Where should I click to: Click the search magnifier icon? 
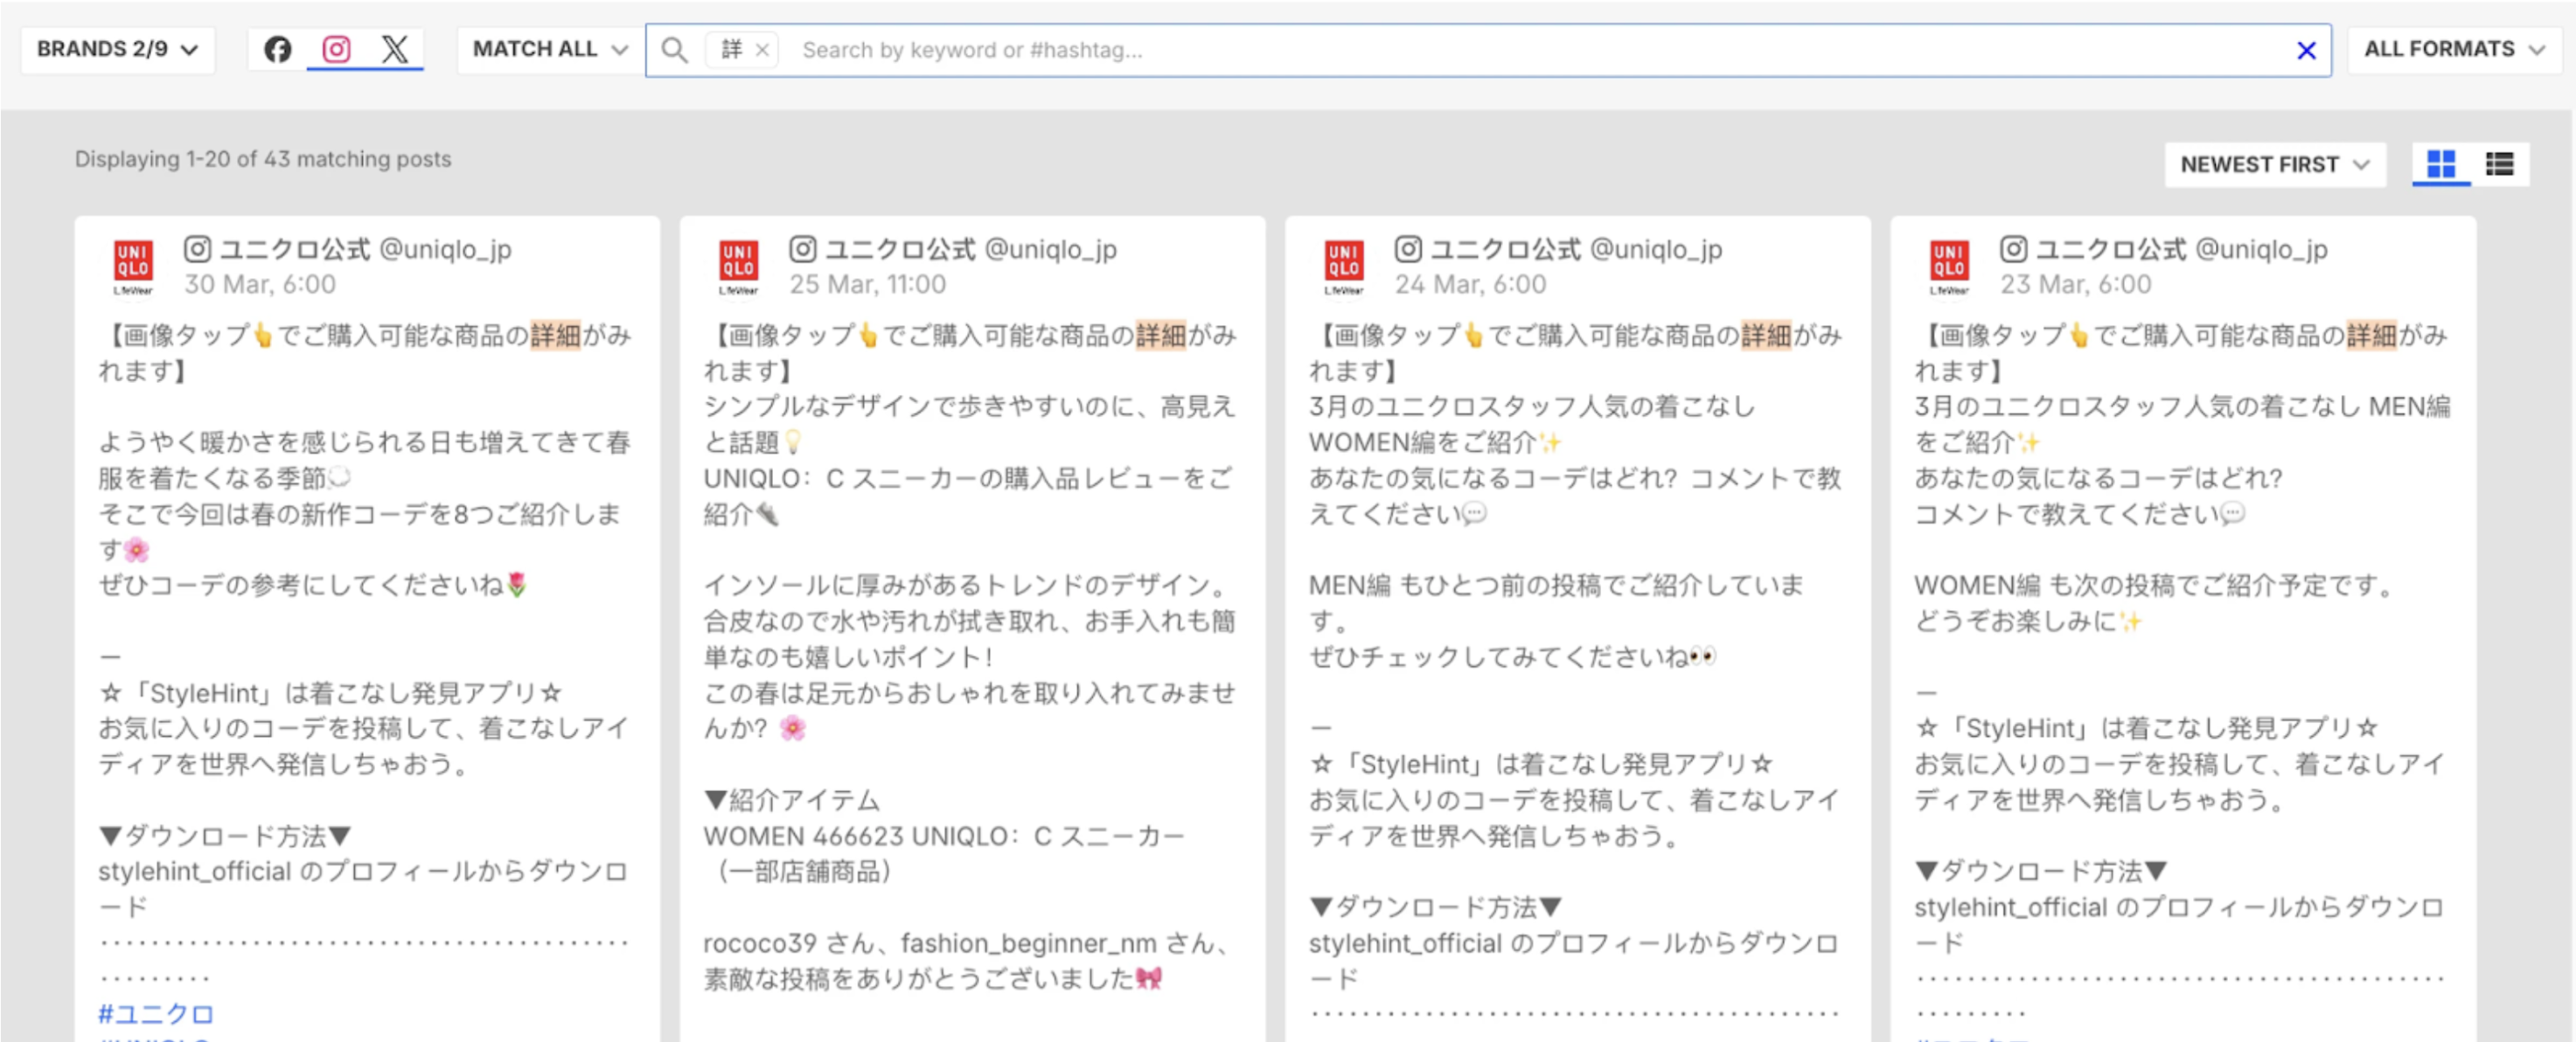click(675, 50)
